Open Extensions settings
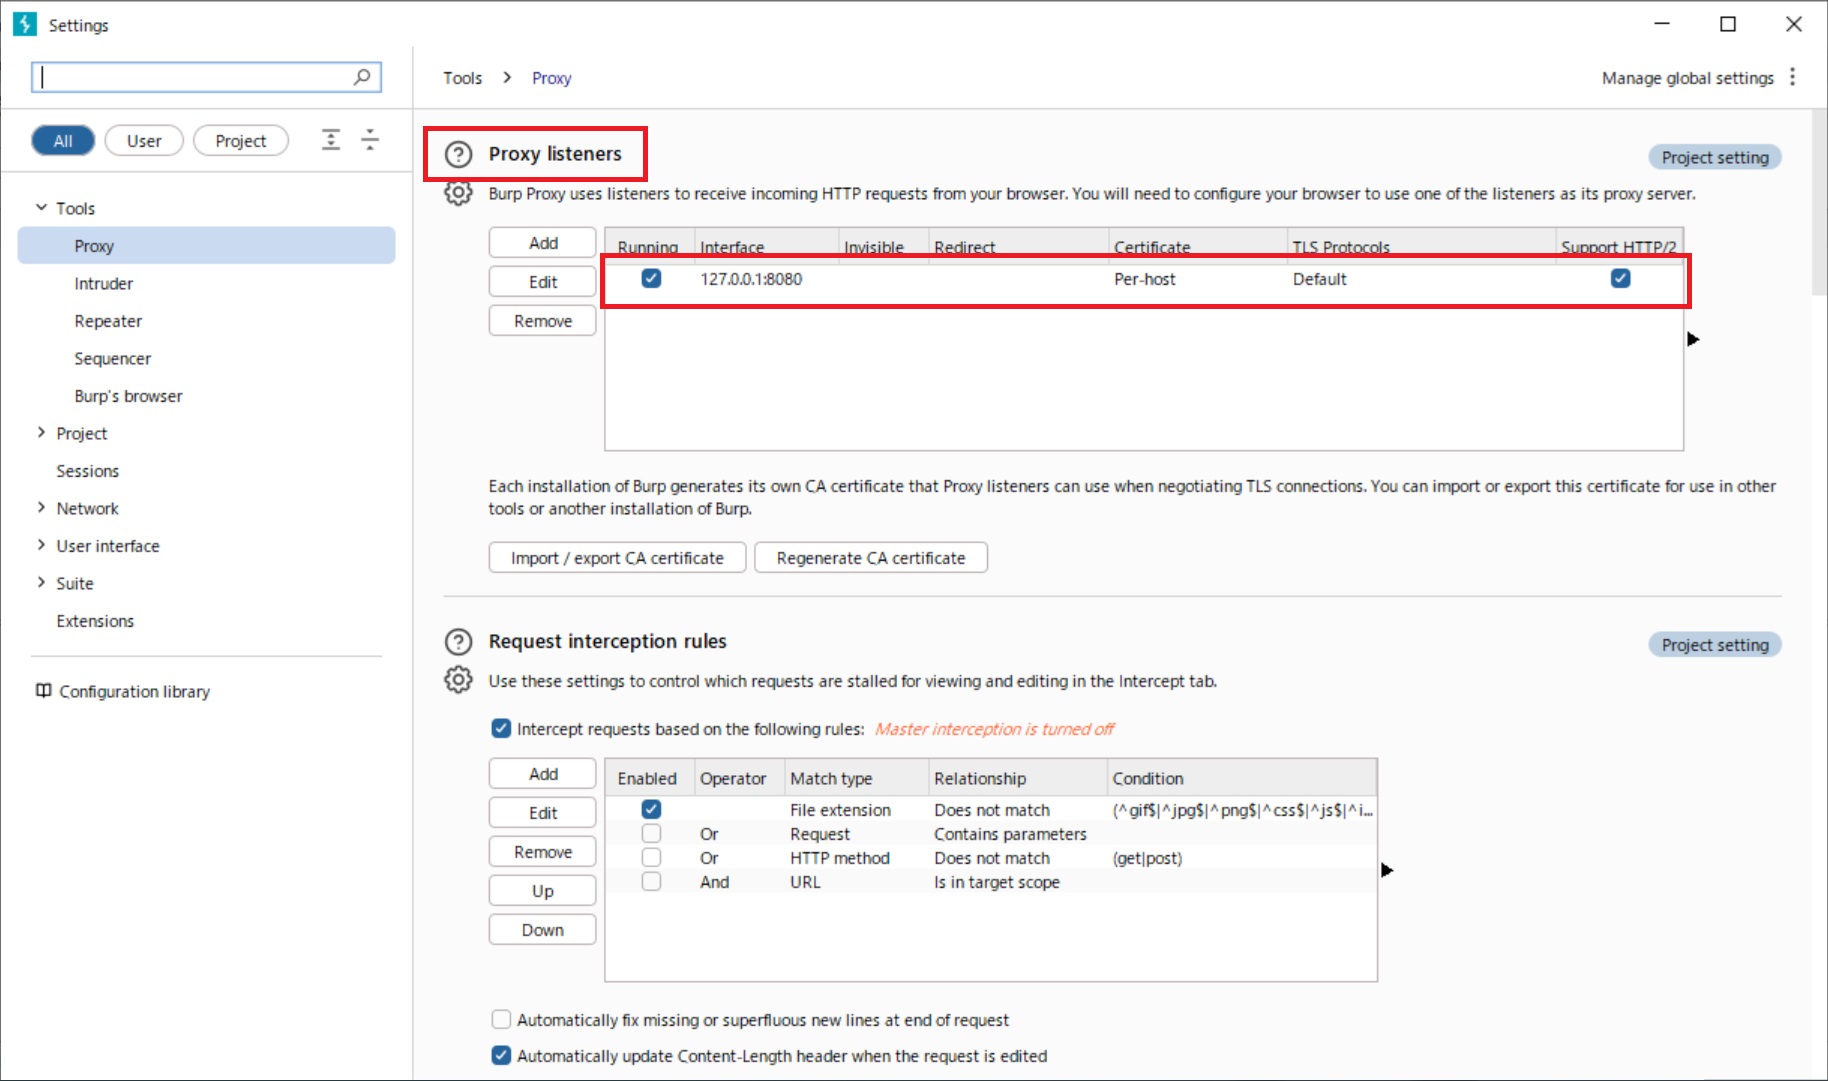Viewport: 1828px width, 1081px height. [x=95, y=621]
